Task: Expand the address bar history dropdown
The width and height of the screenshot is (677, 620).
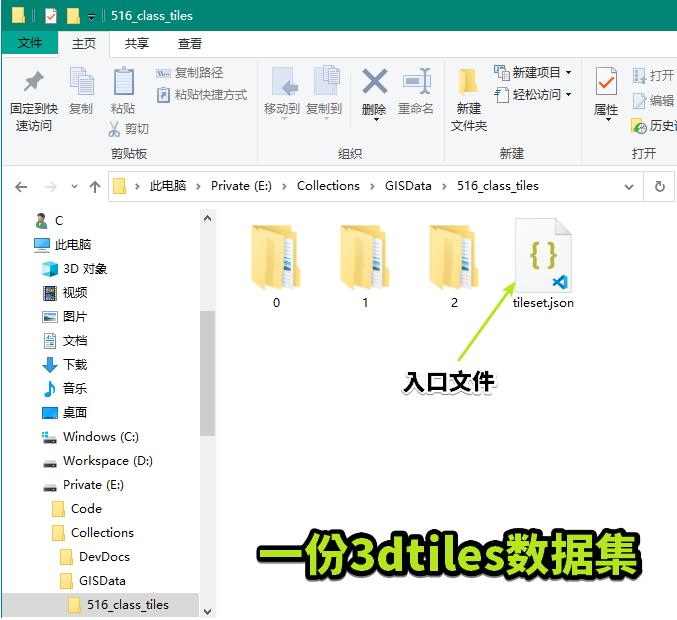Action: pyautogui.click(x=629, y=186)
